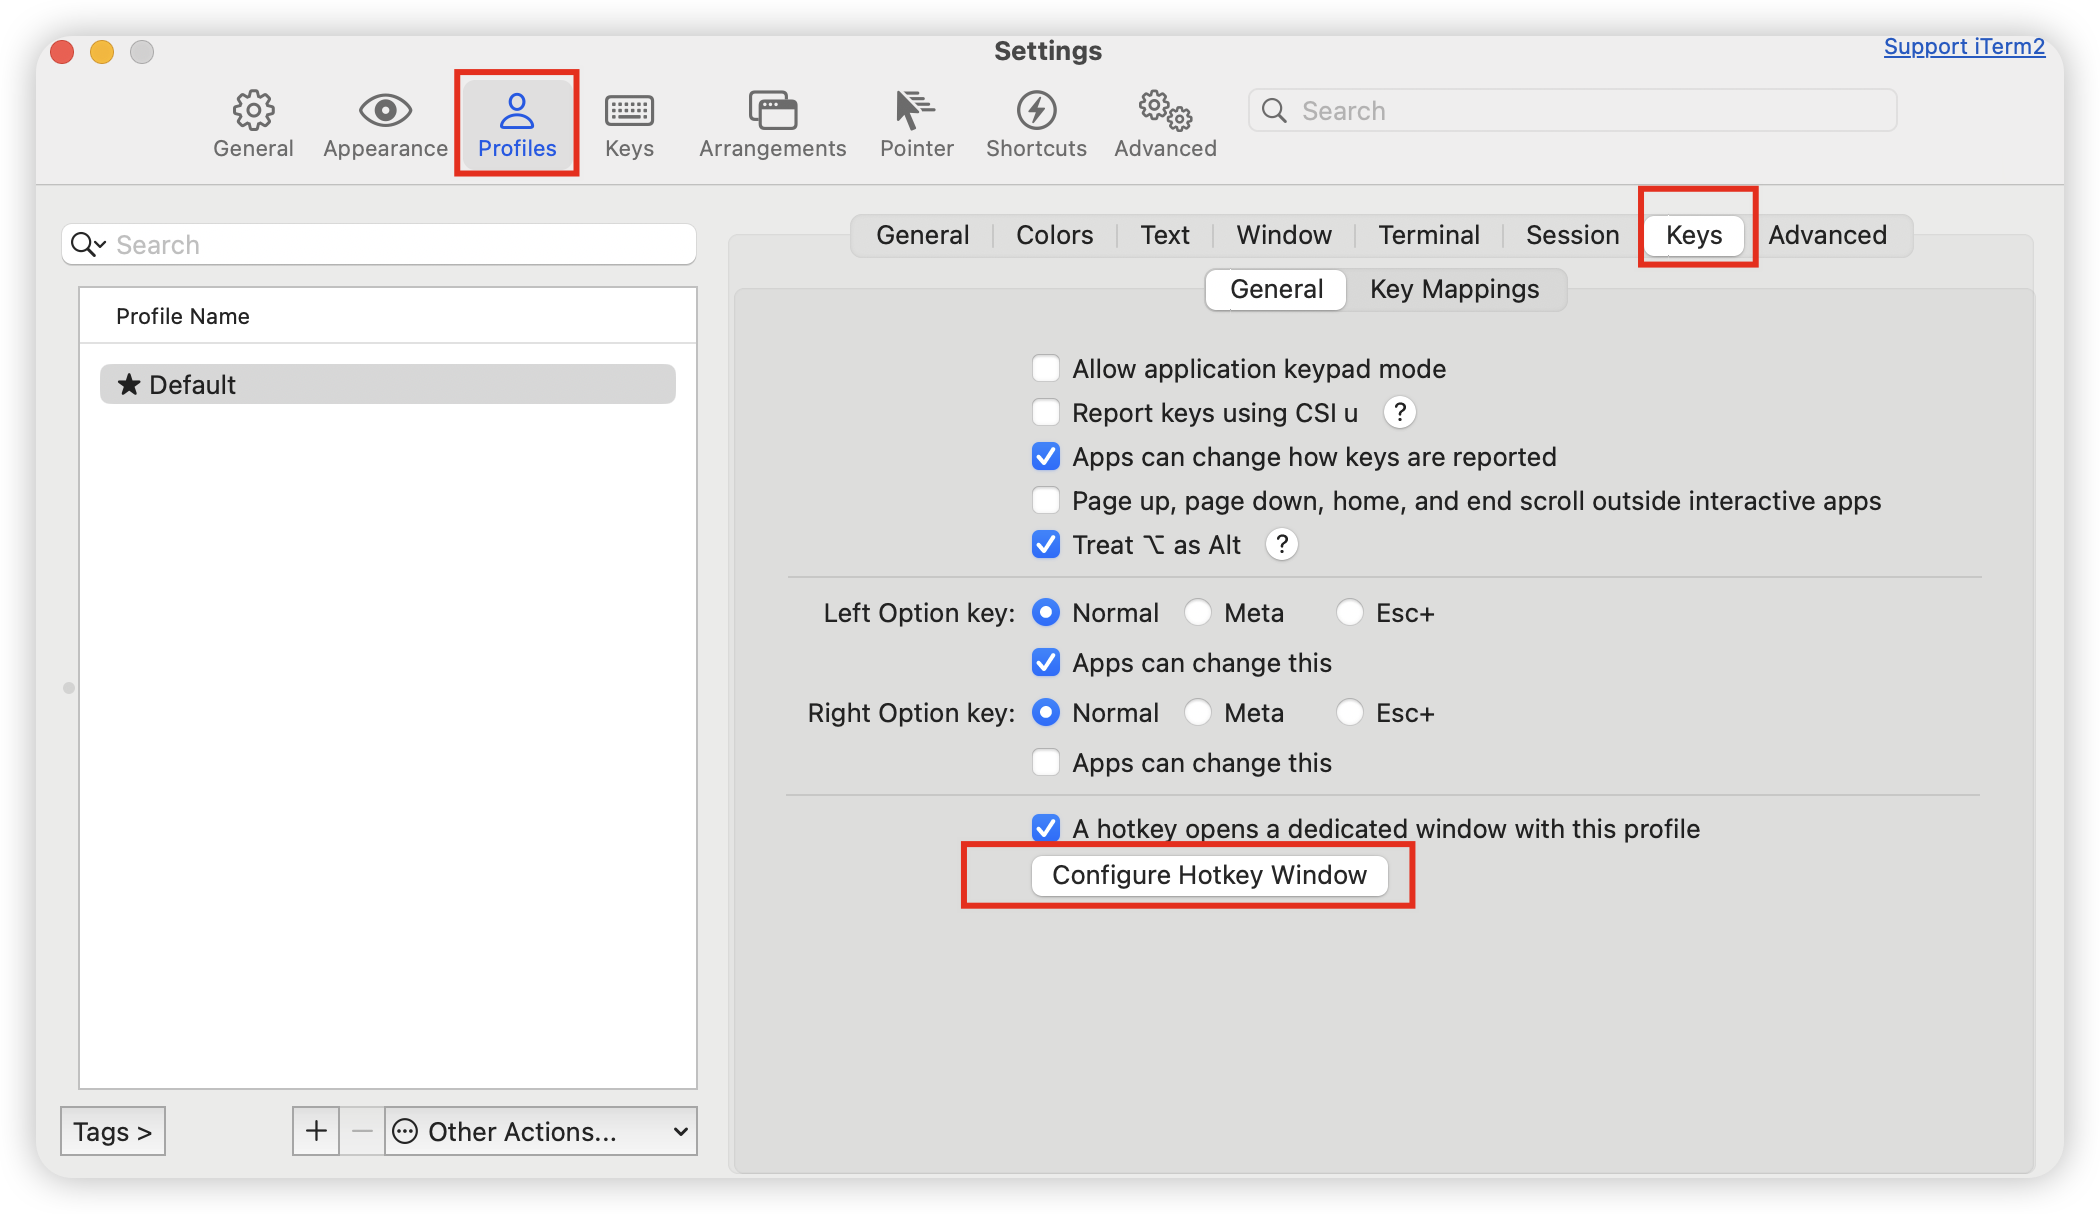Open the Keys keyboard toolbar icon
This screenshot has height=1214, width=2100.
[629, 111]
